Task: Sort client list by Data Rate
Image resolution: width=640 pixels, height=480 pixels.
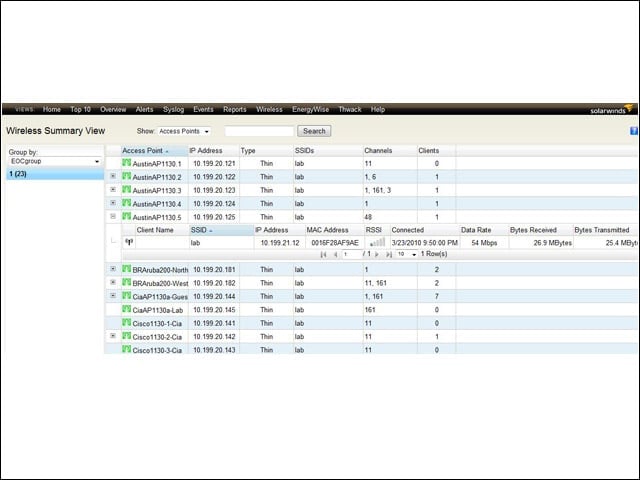Action: pyautogui.click(x=484, y=230)
